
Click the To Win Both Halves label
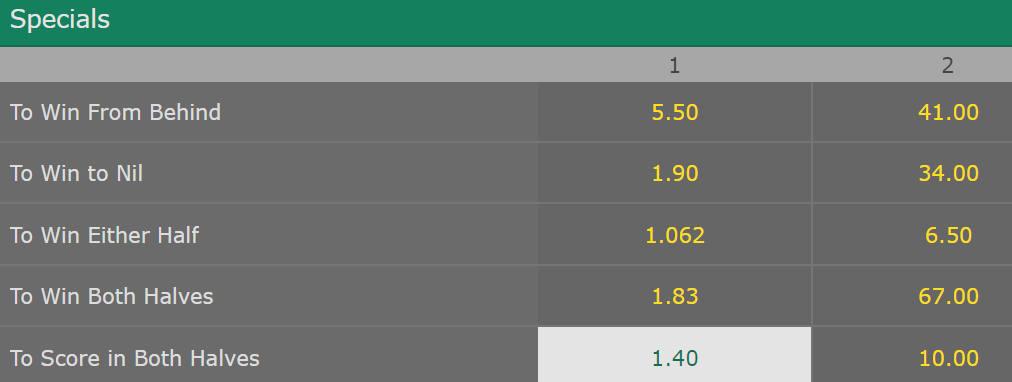point(112,296)
